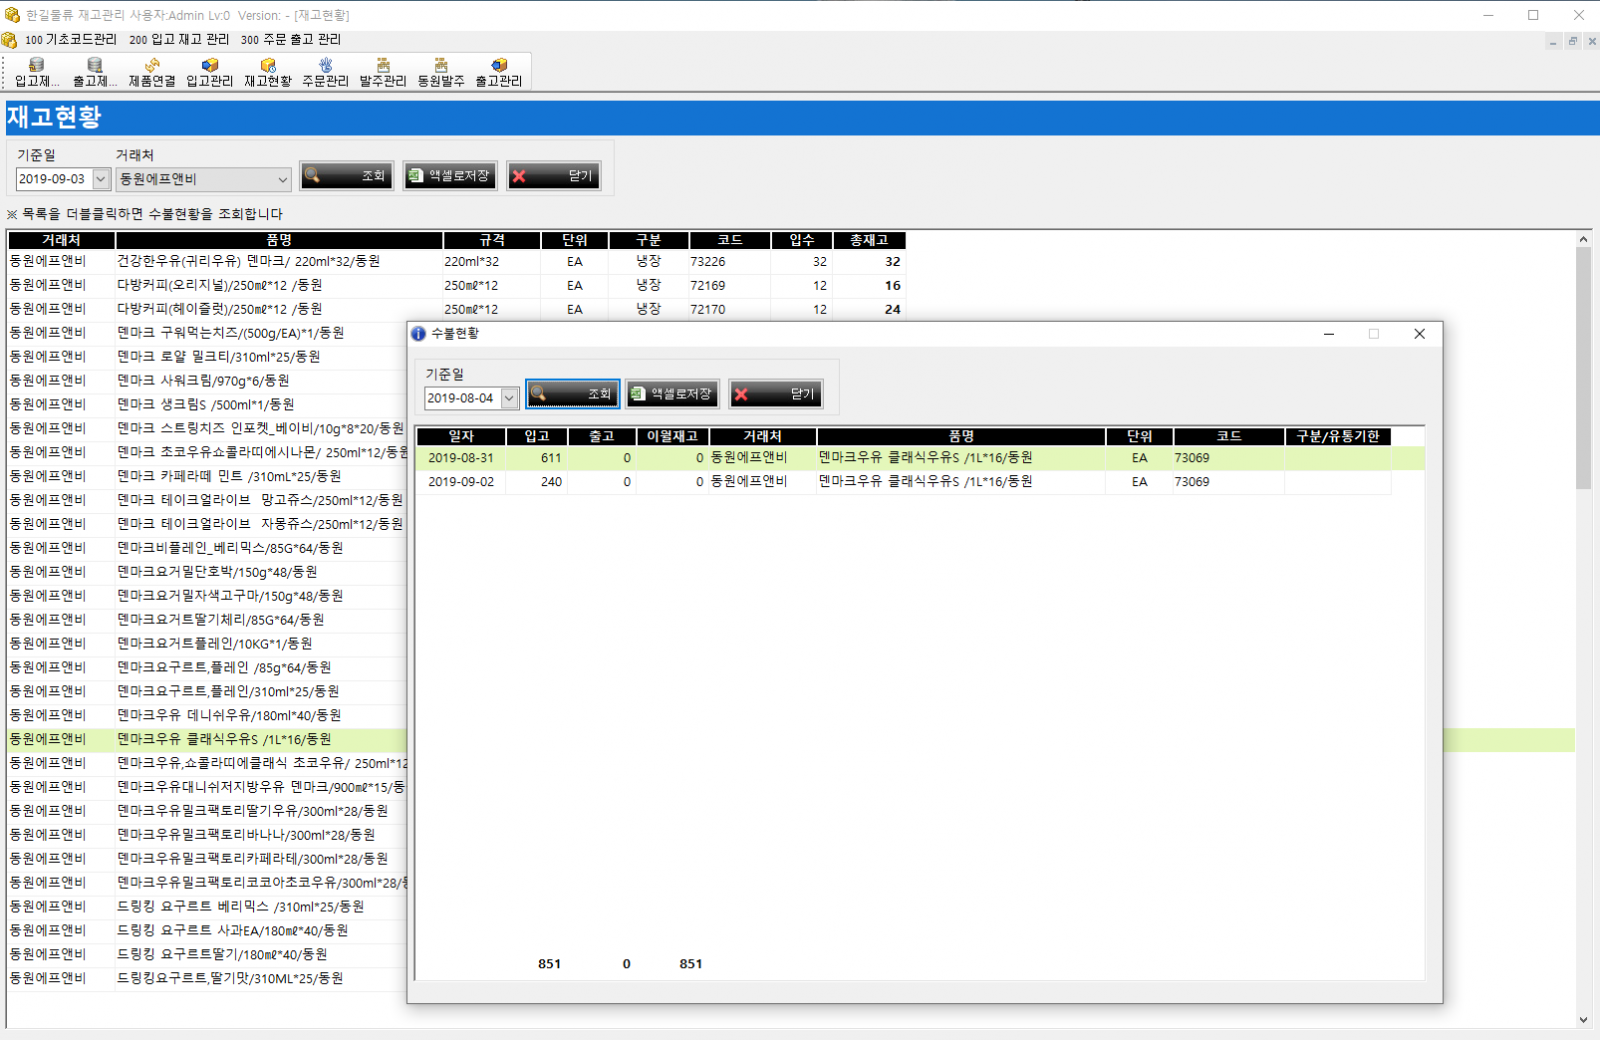This screenshot has width=1600, height=1040.
Task: Click the 총재고 column header
Action: click(x=870, y=240)
